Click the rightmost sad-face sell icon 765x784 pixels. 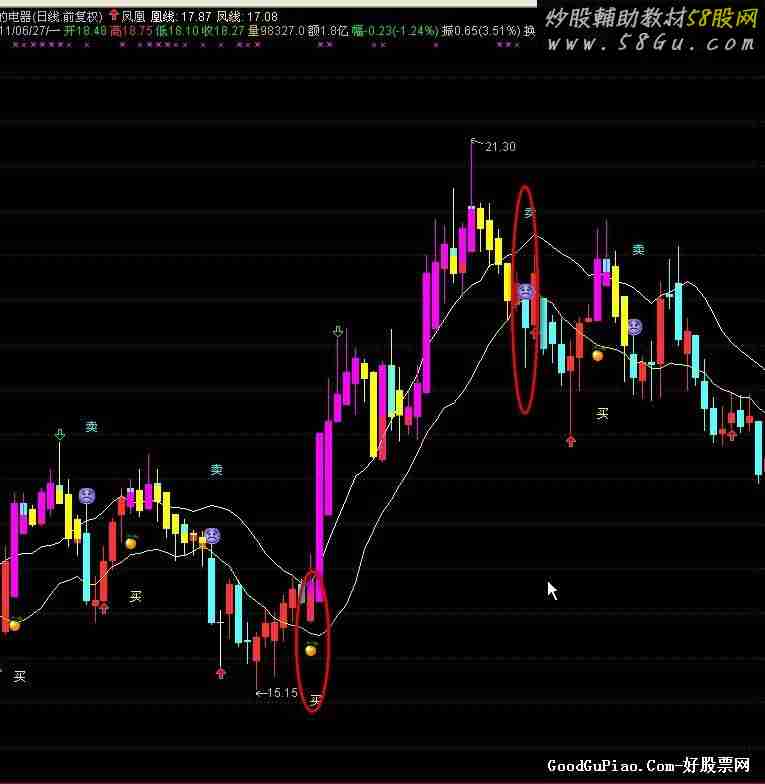(x=634, y=327)
